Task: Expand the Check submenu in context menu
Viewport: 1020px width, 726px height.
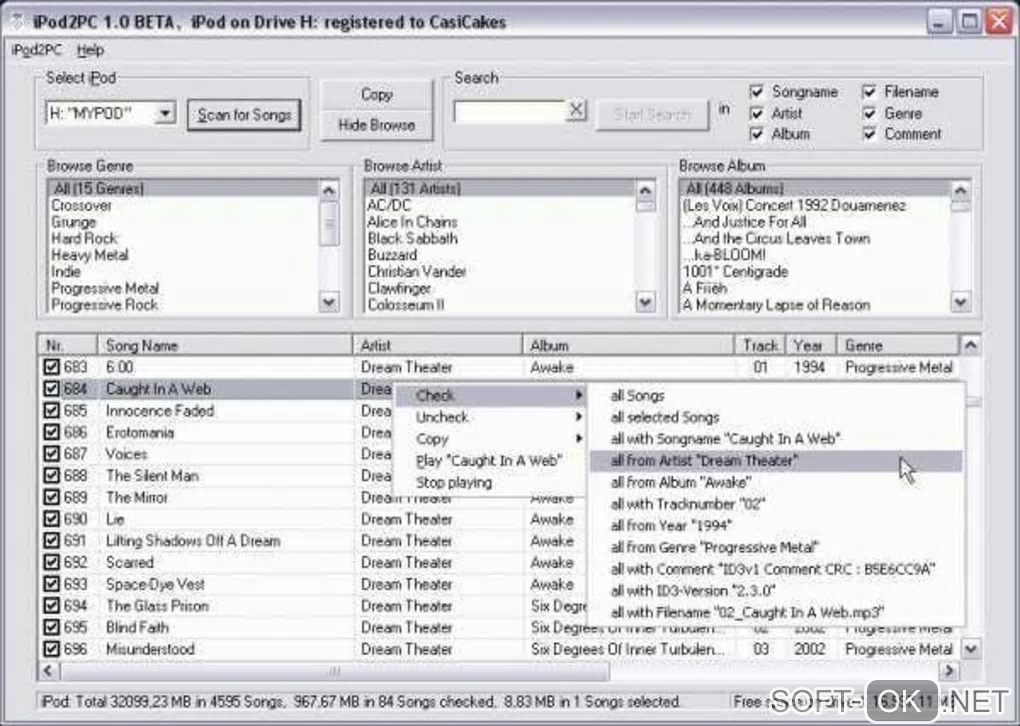Action: [491, 396]
